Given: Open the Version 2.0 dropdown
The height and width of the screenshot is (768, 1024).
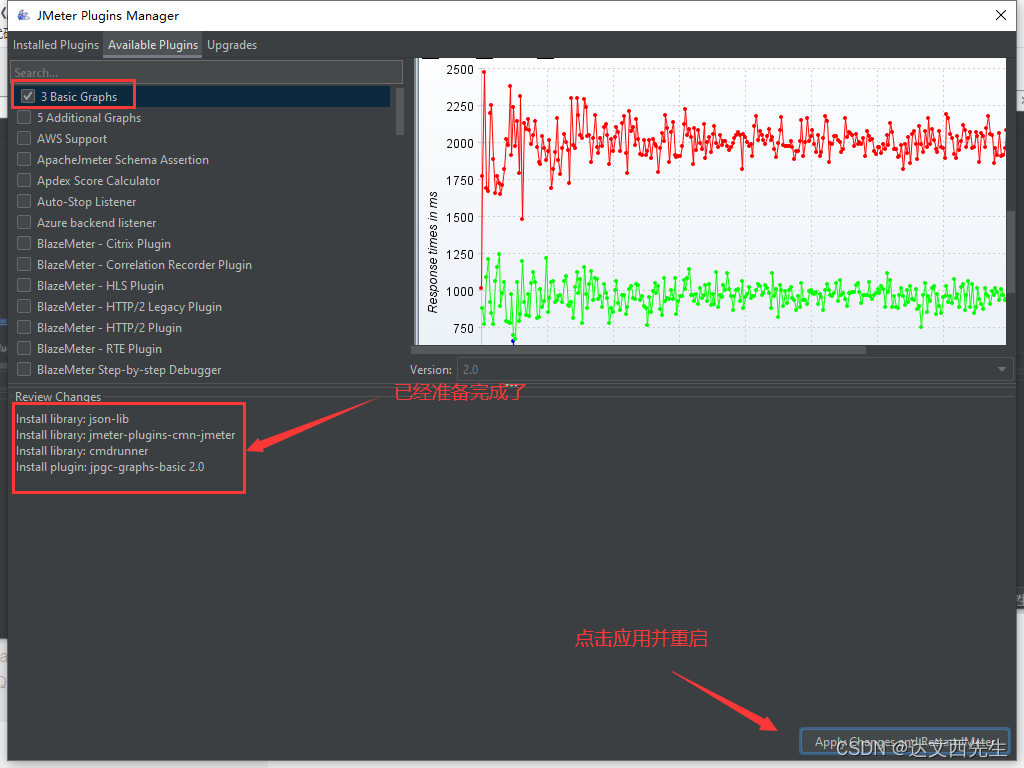Looking at the screenshot, I should (735, 370).
